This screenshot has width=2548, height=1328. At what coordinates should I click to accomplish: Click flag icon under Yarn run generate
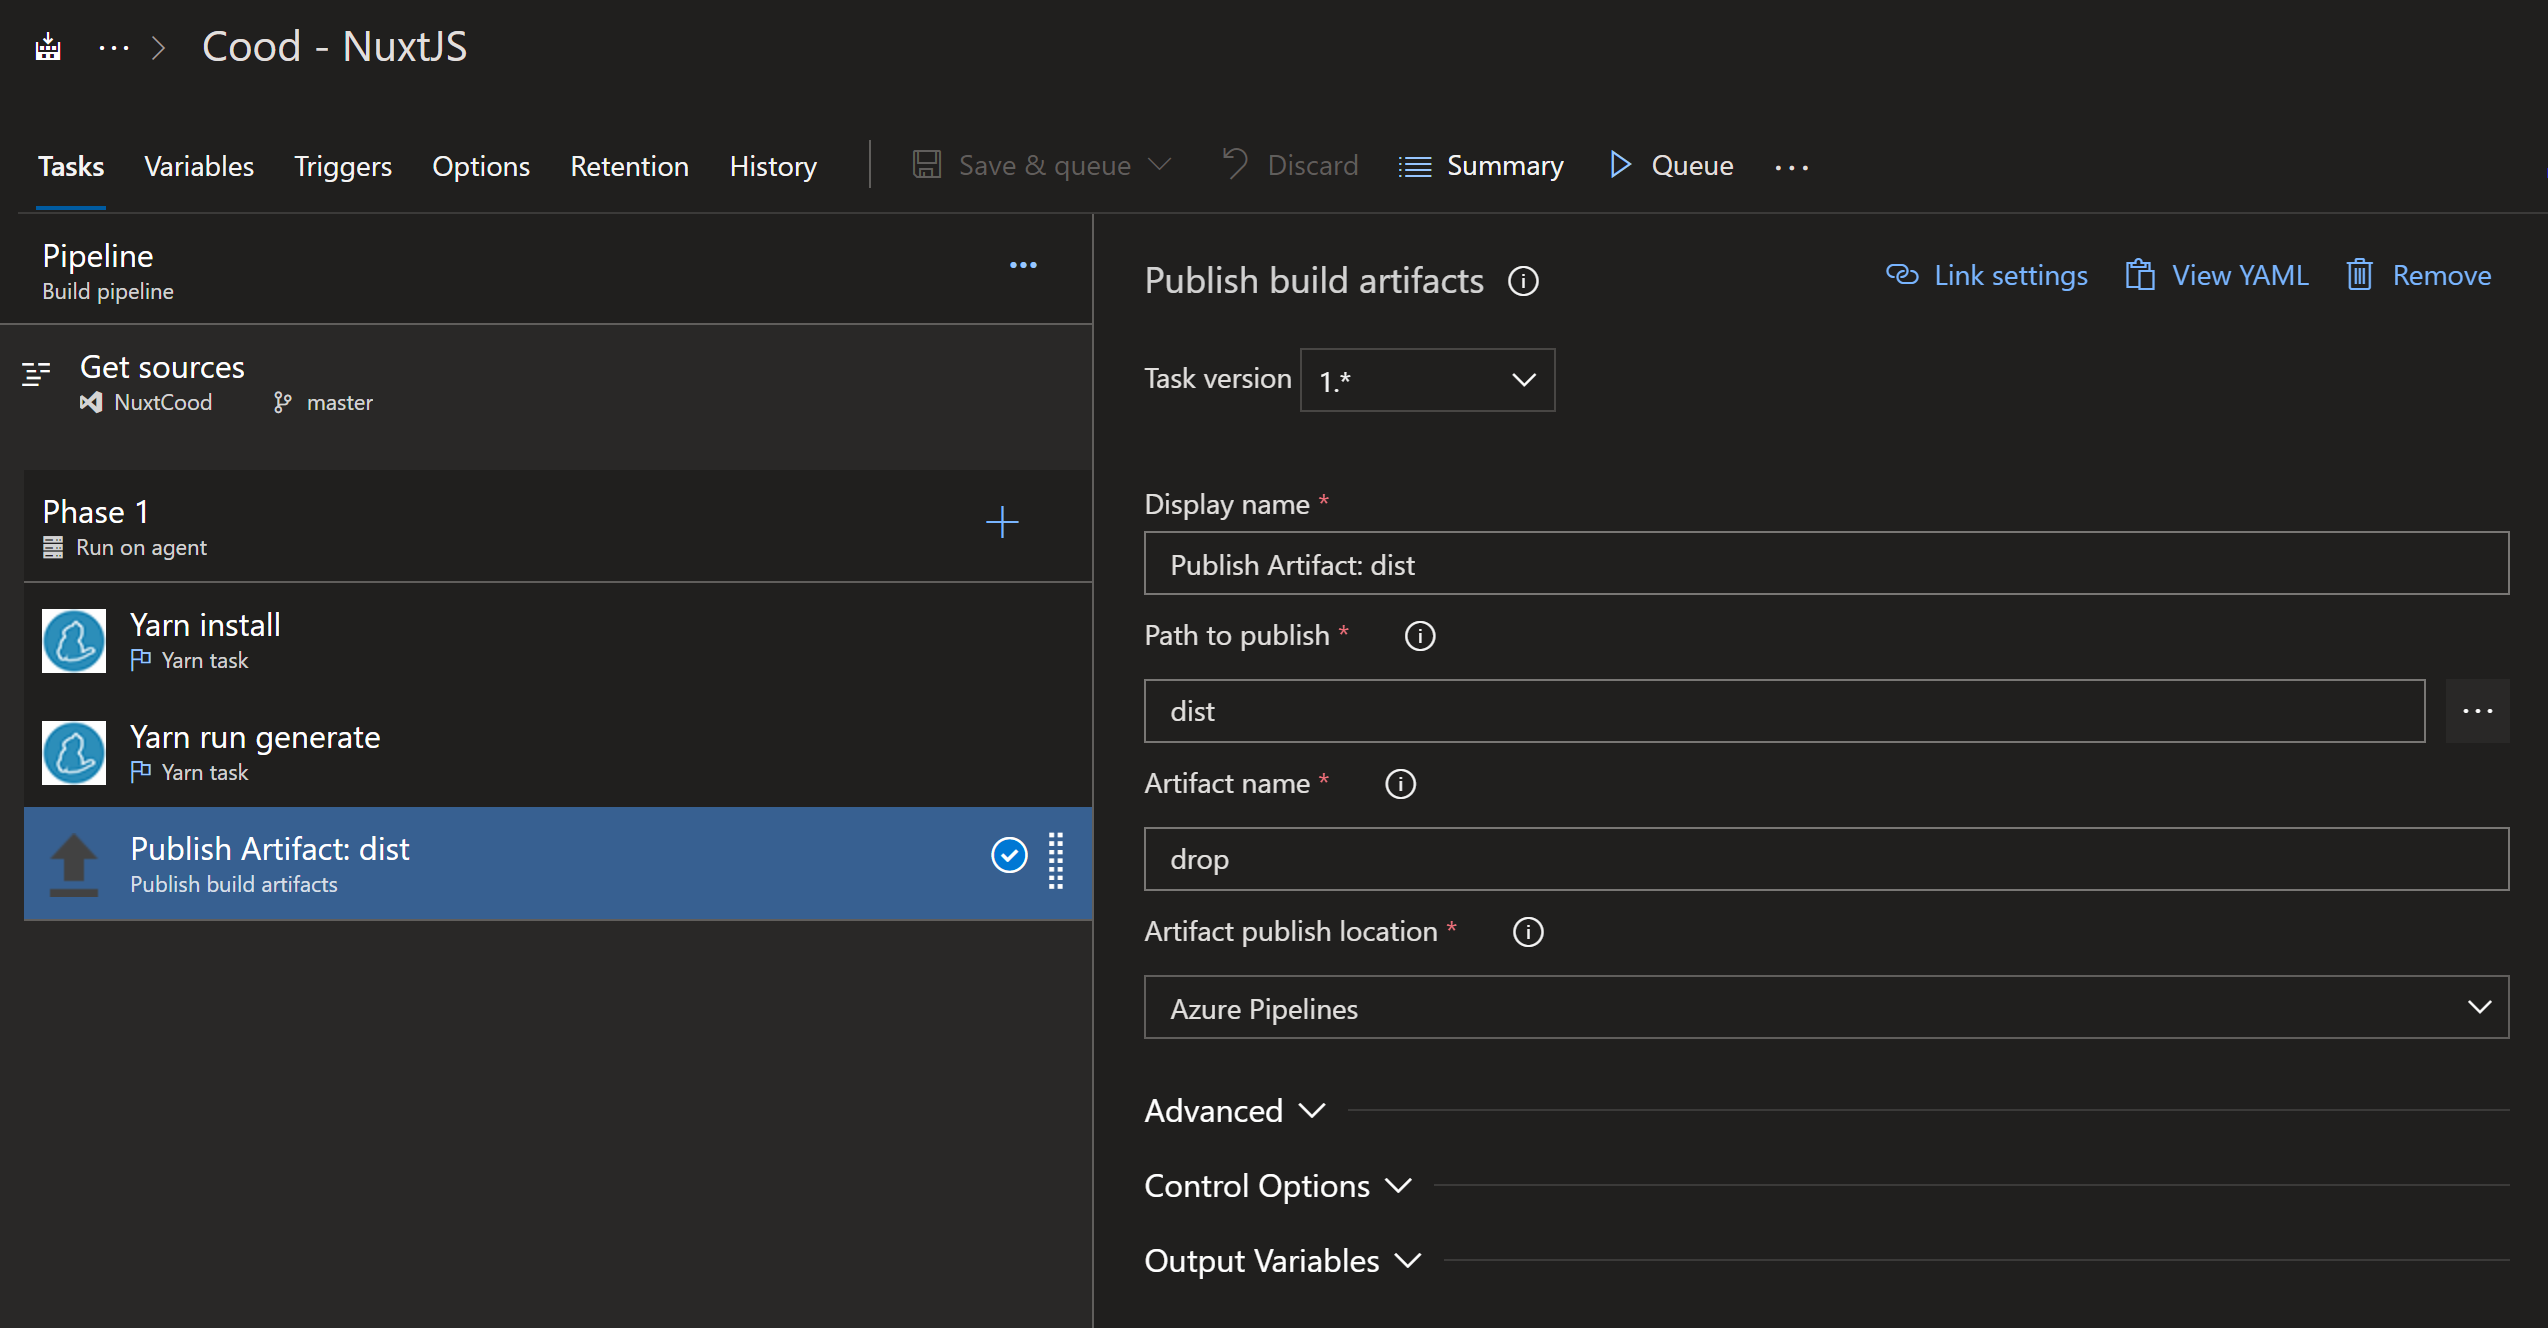pyautogui.click(x=141, y=771)
